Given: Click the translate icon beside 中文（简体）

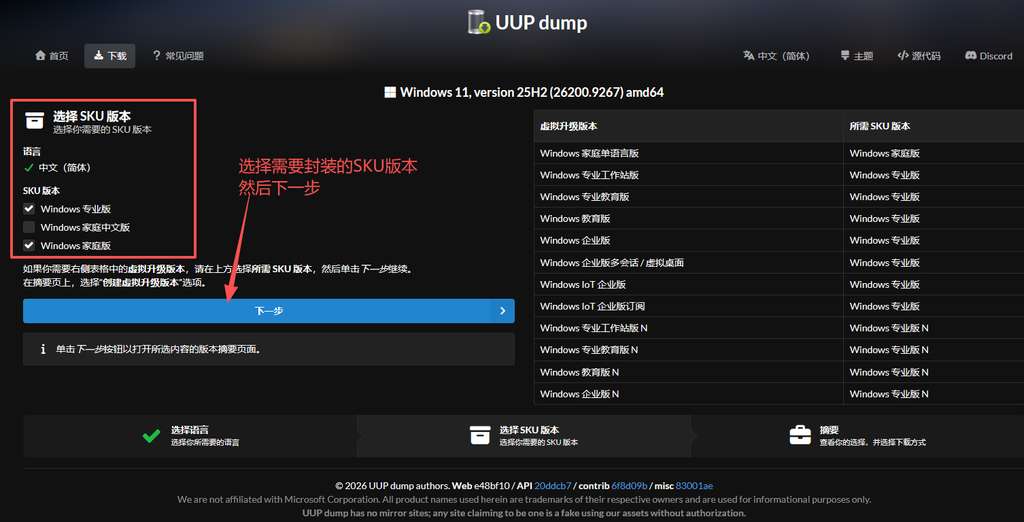Looking at the screenshot, I should [x=748, y=56].
